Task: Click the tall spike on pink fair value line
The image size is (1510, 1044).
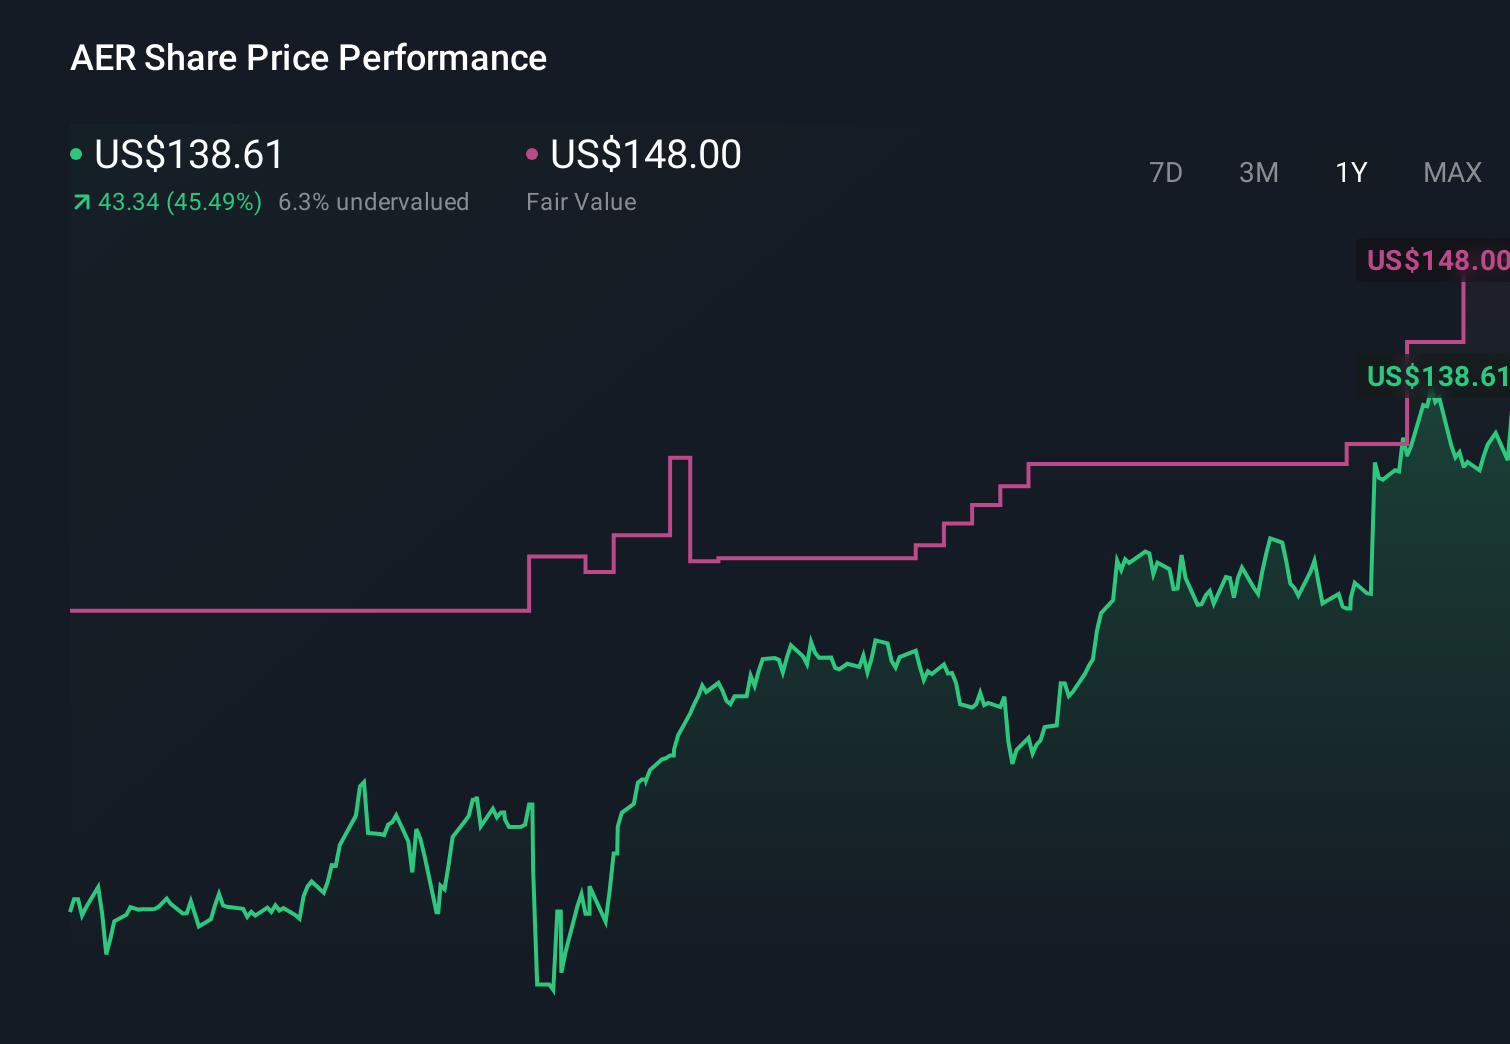Action: pos(680,458)
